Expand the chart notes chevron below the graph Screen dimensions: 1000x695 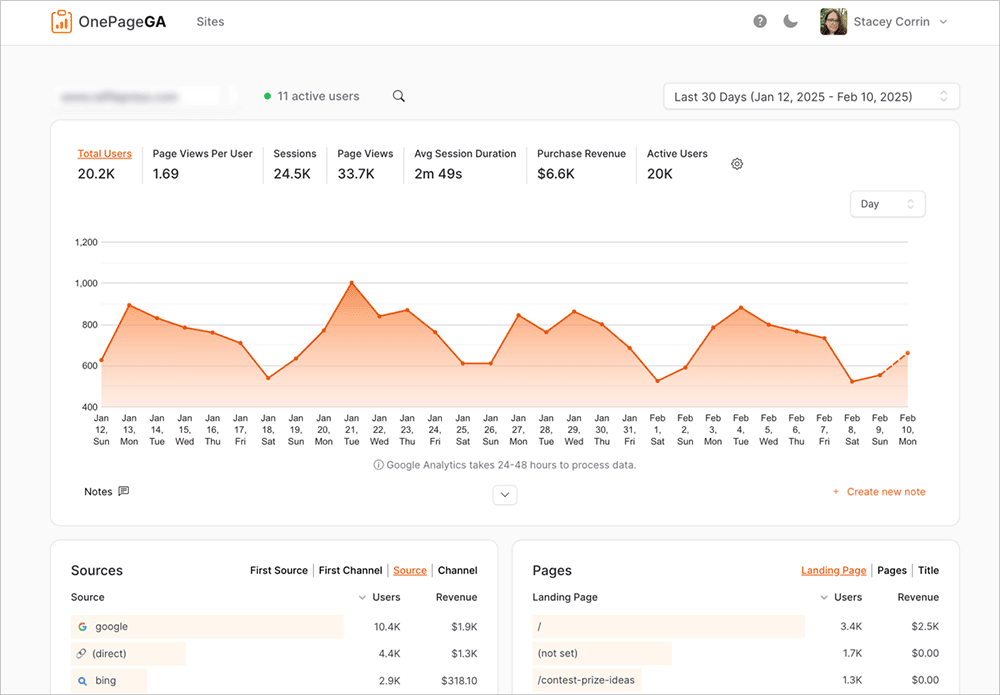coord(504,494)
